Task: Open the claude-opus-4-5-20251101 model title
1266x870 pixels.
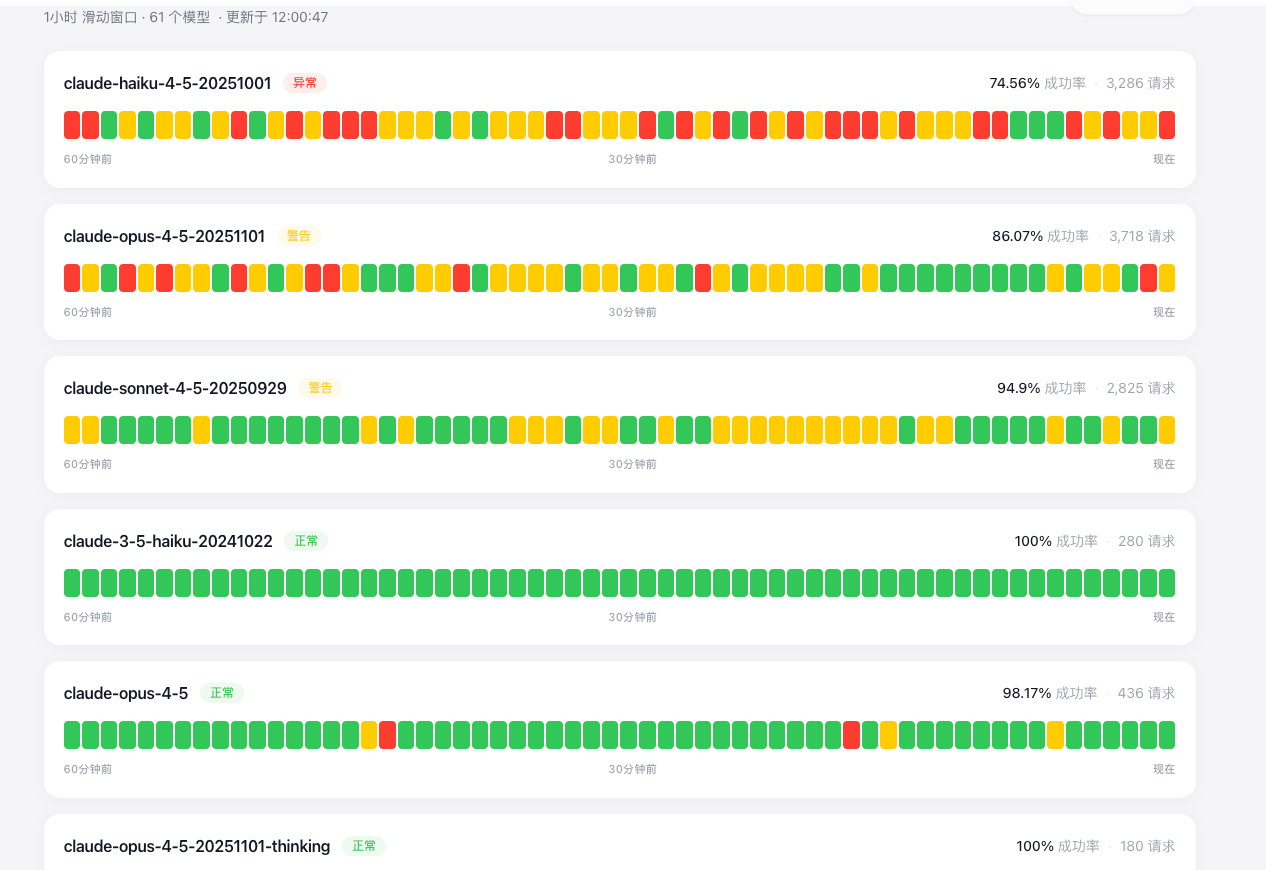Action: [164, 236]
